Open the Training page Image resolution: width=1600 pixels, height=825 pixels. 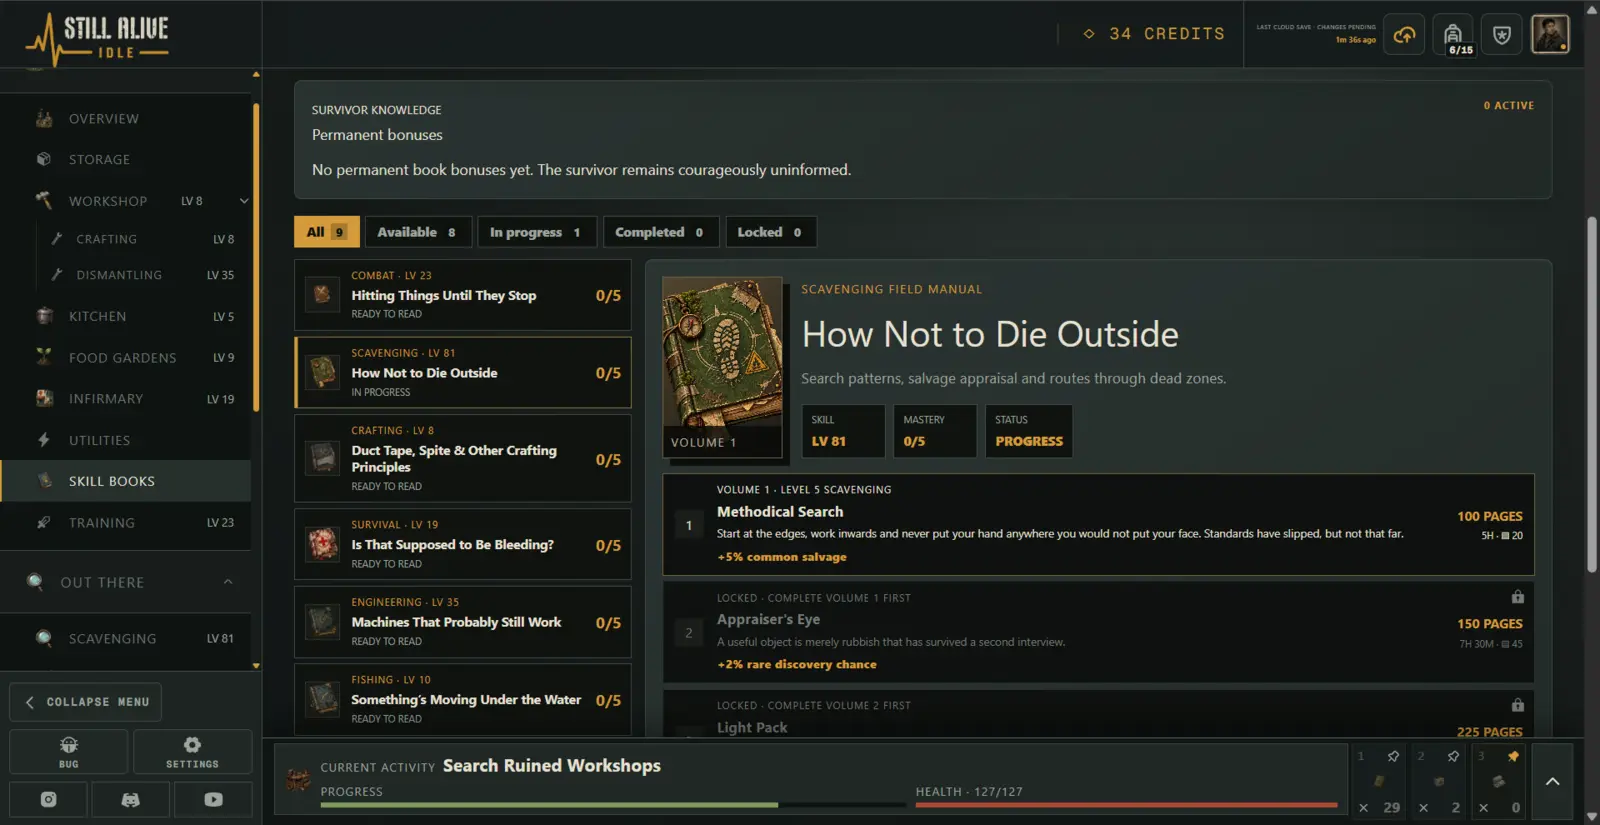point(126,523)
